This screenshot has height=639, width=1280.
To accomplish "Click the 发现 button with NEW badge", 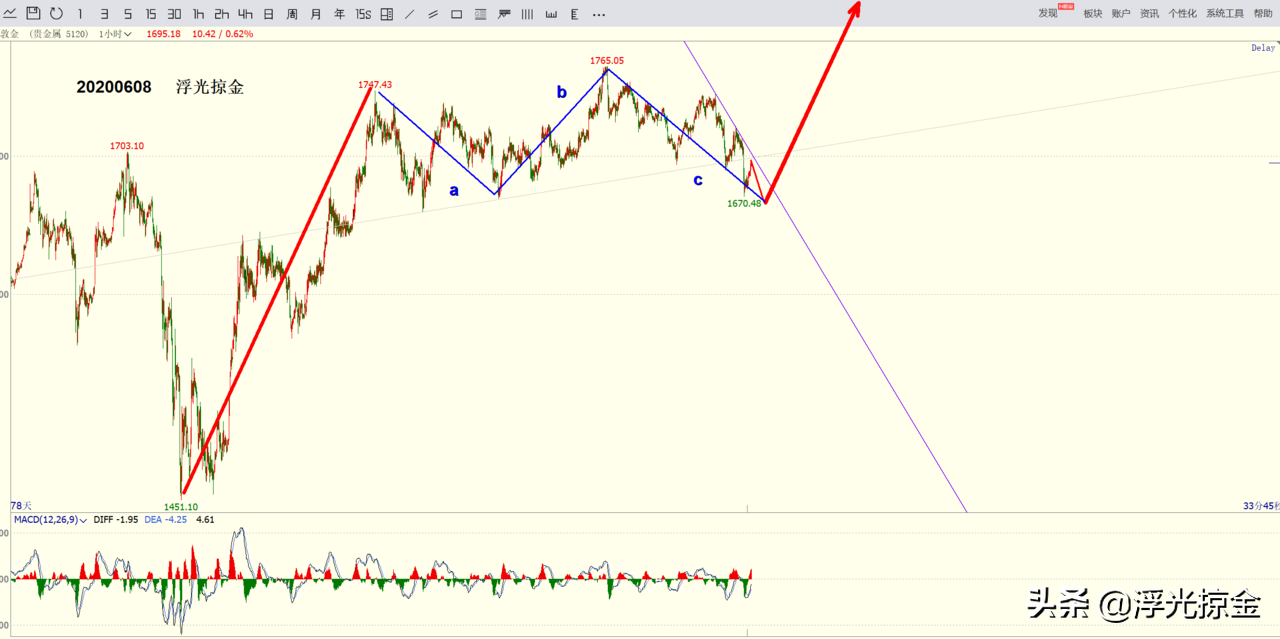I will 1049,14.
